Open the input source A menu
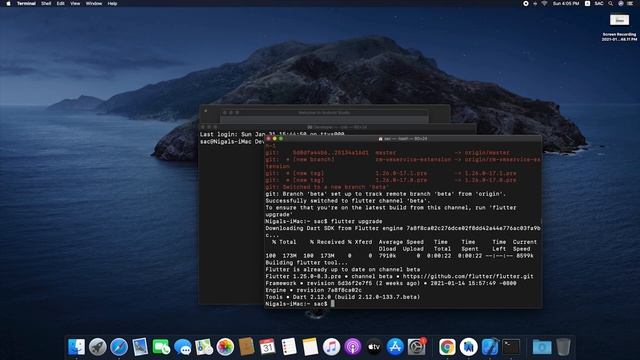The image size is (640, 360). pyautogui.click(x=587, y=3)
